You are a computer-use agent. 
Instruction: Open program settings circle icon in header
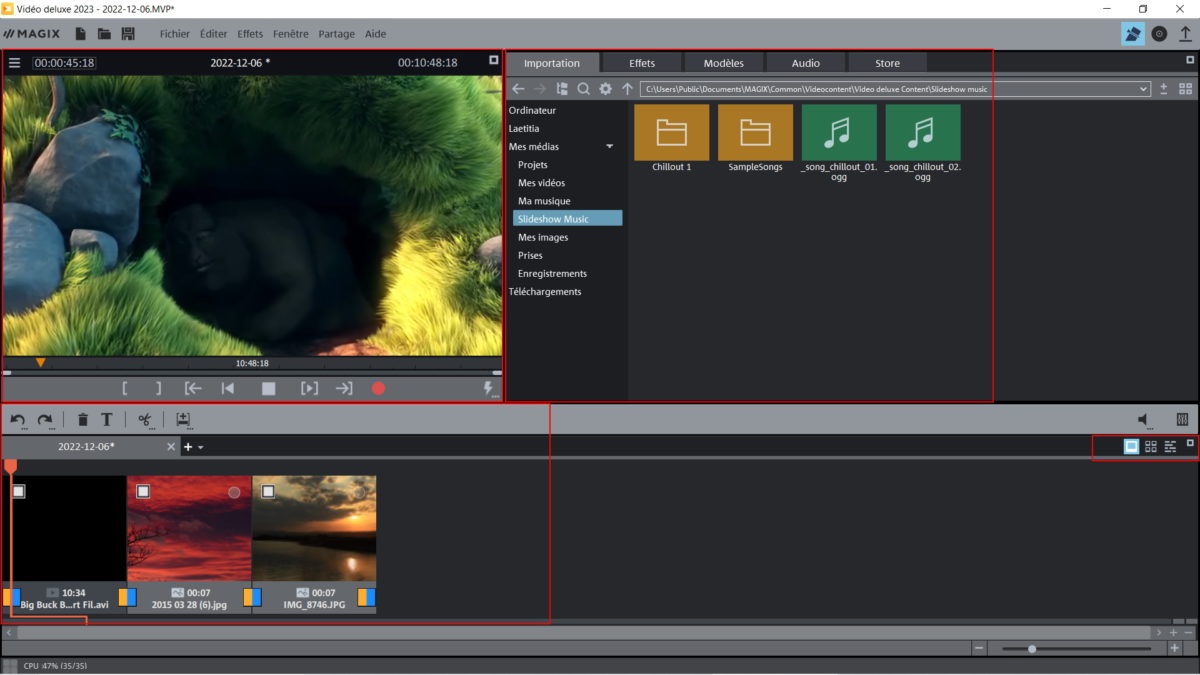tap(1159, 33)
